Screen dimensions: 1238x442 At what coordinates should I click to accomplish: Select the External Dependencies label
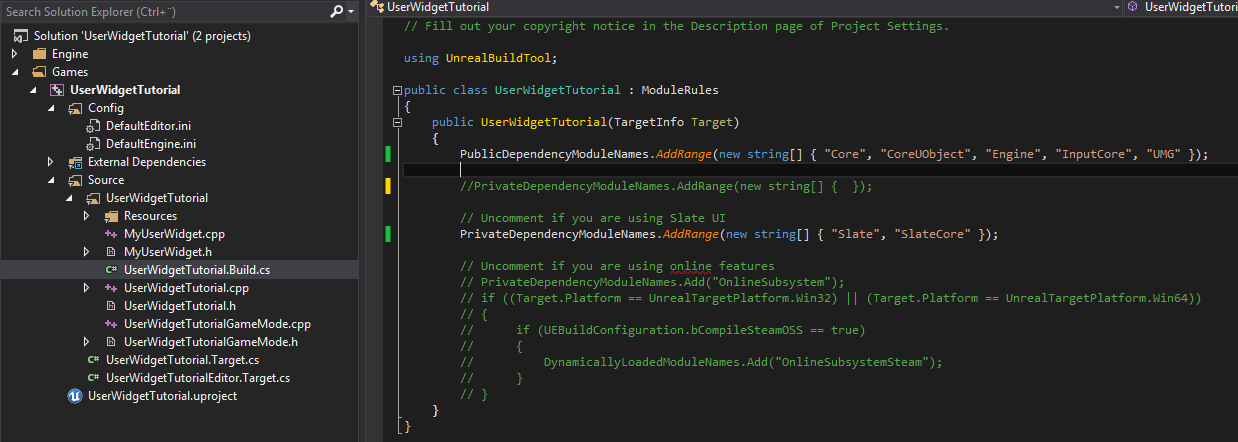click(x=147, y=162)
